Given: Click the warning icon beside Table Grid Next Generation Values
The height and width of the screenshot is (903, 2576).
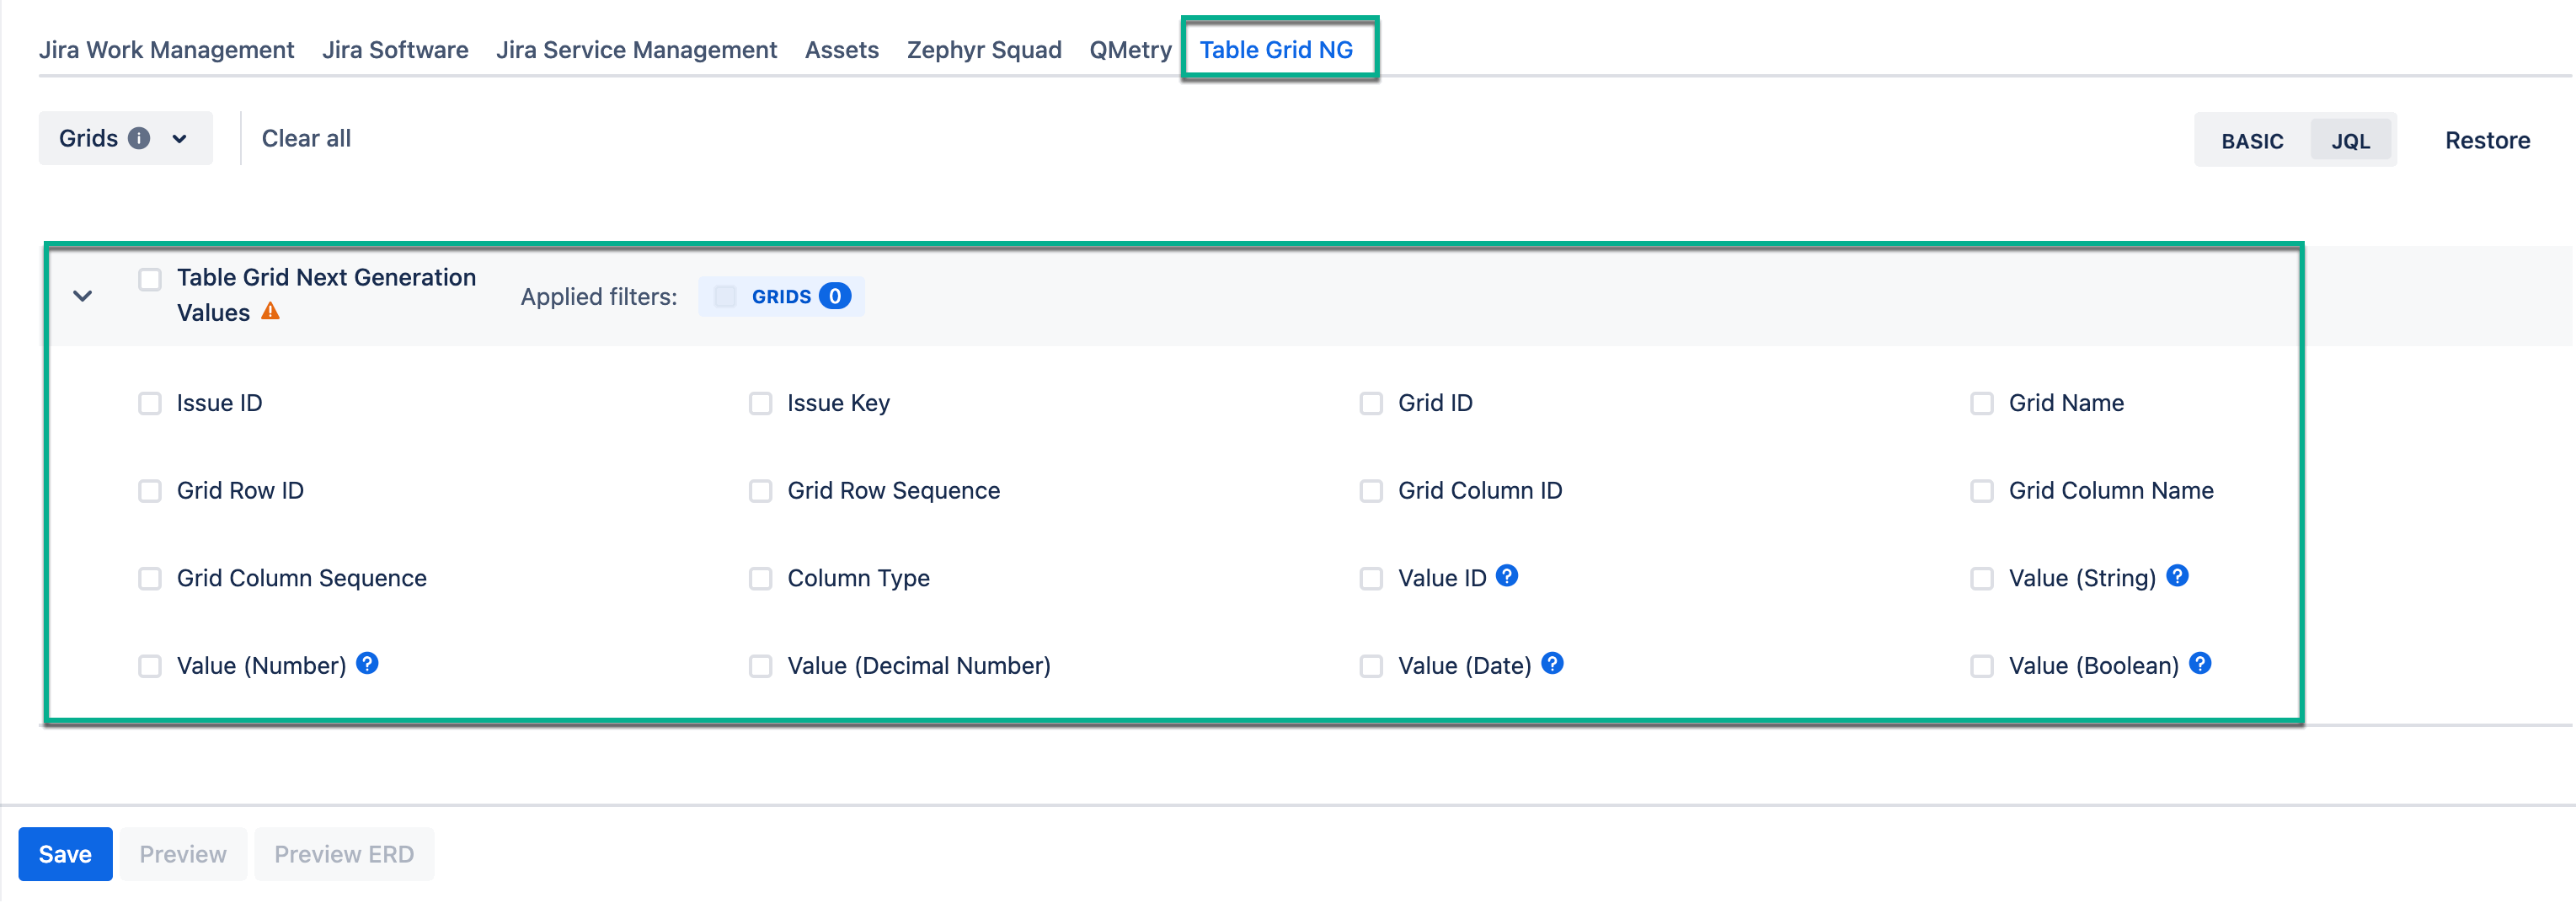Looking at the screenshot, I should [270, 311].
